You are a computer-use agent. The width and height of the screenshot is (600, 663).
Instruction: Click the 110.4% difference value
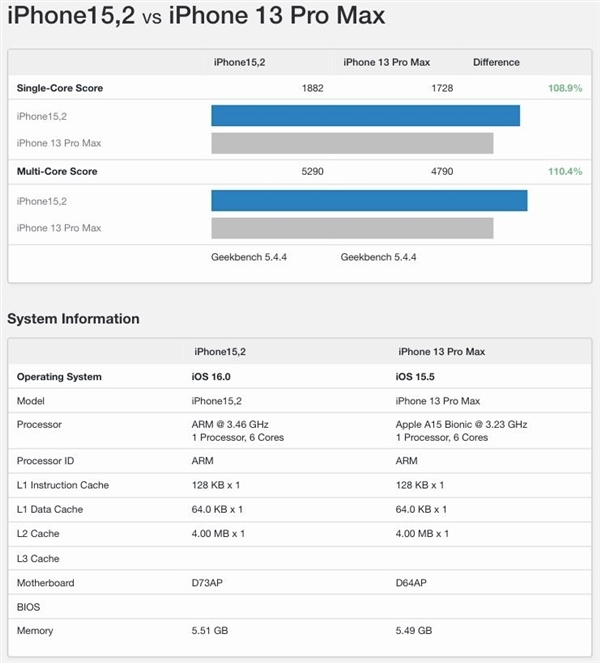565,171
